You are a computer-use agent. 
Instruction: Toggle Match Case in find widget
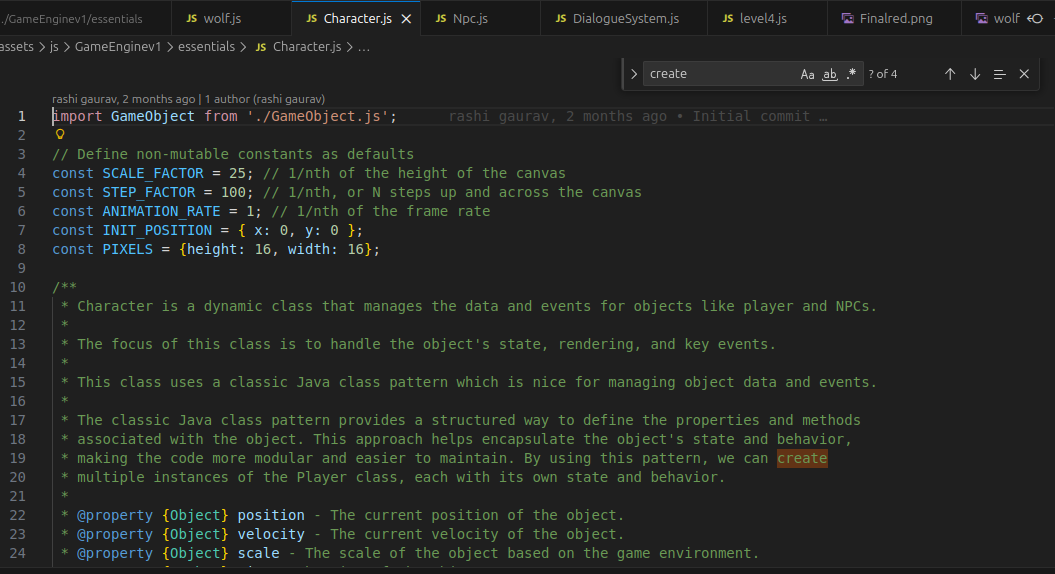[807, 74]
